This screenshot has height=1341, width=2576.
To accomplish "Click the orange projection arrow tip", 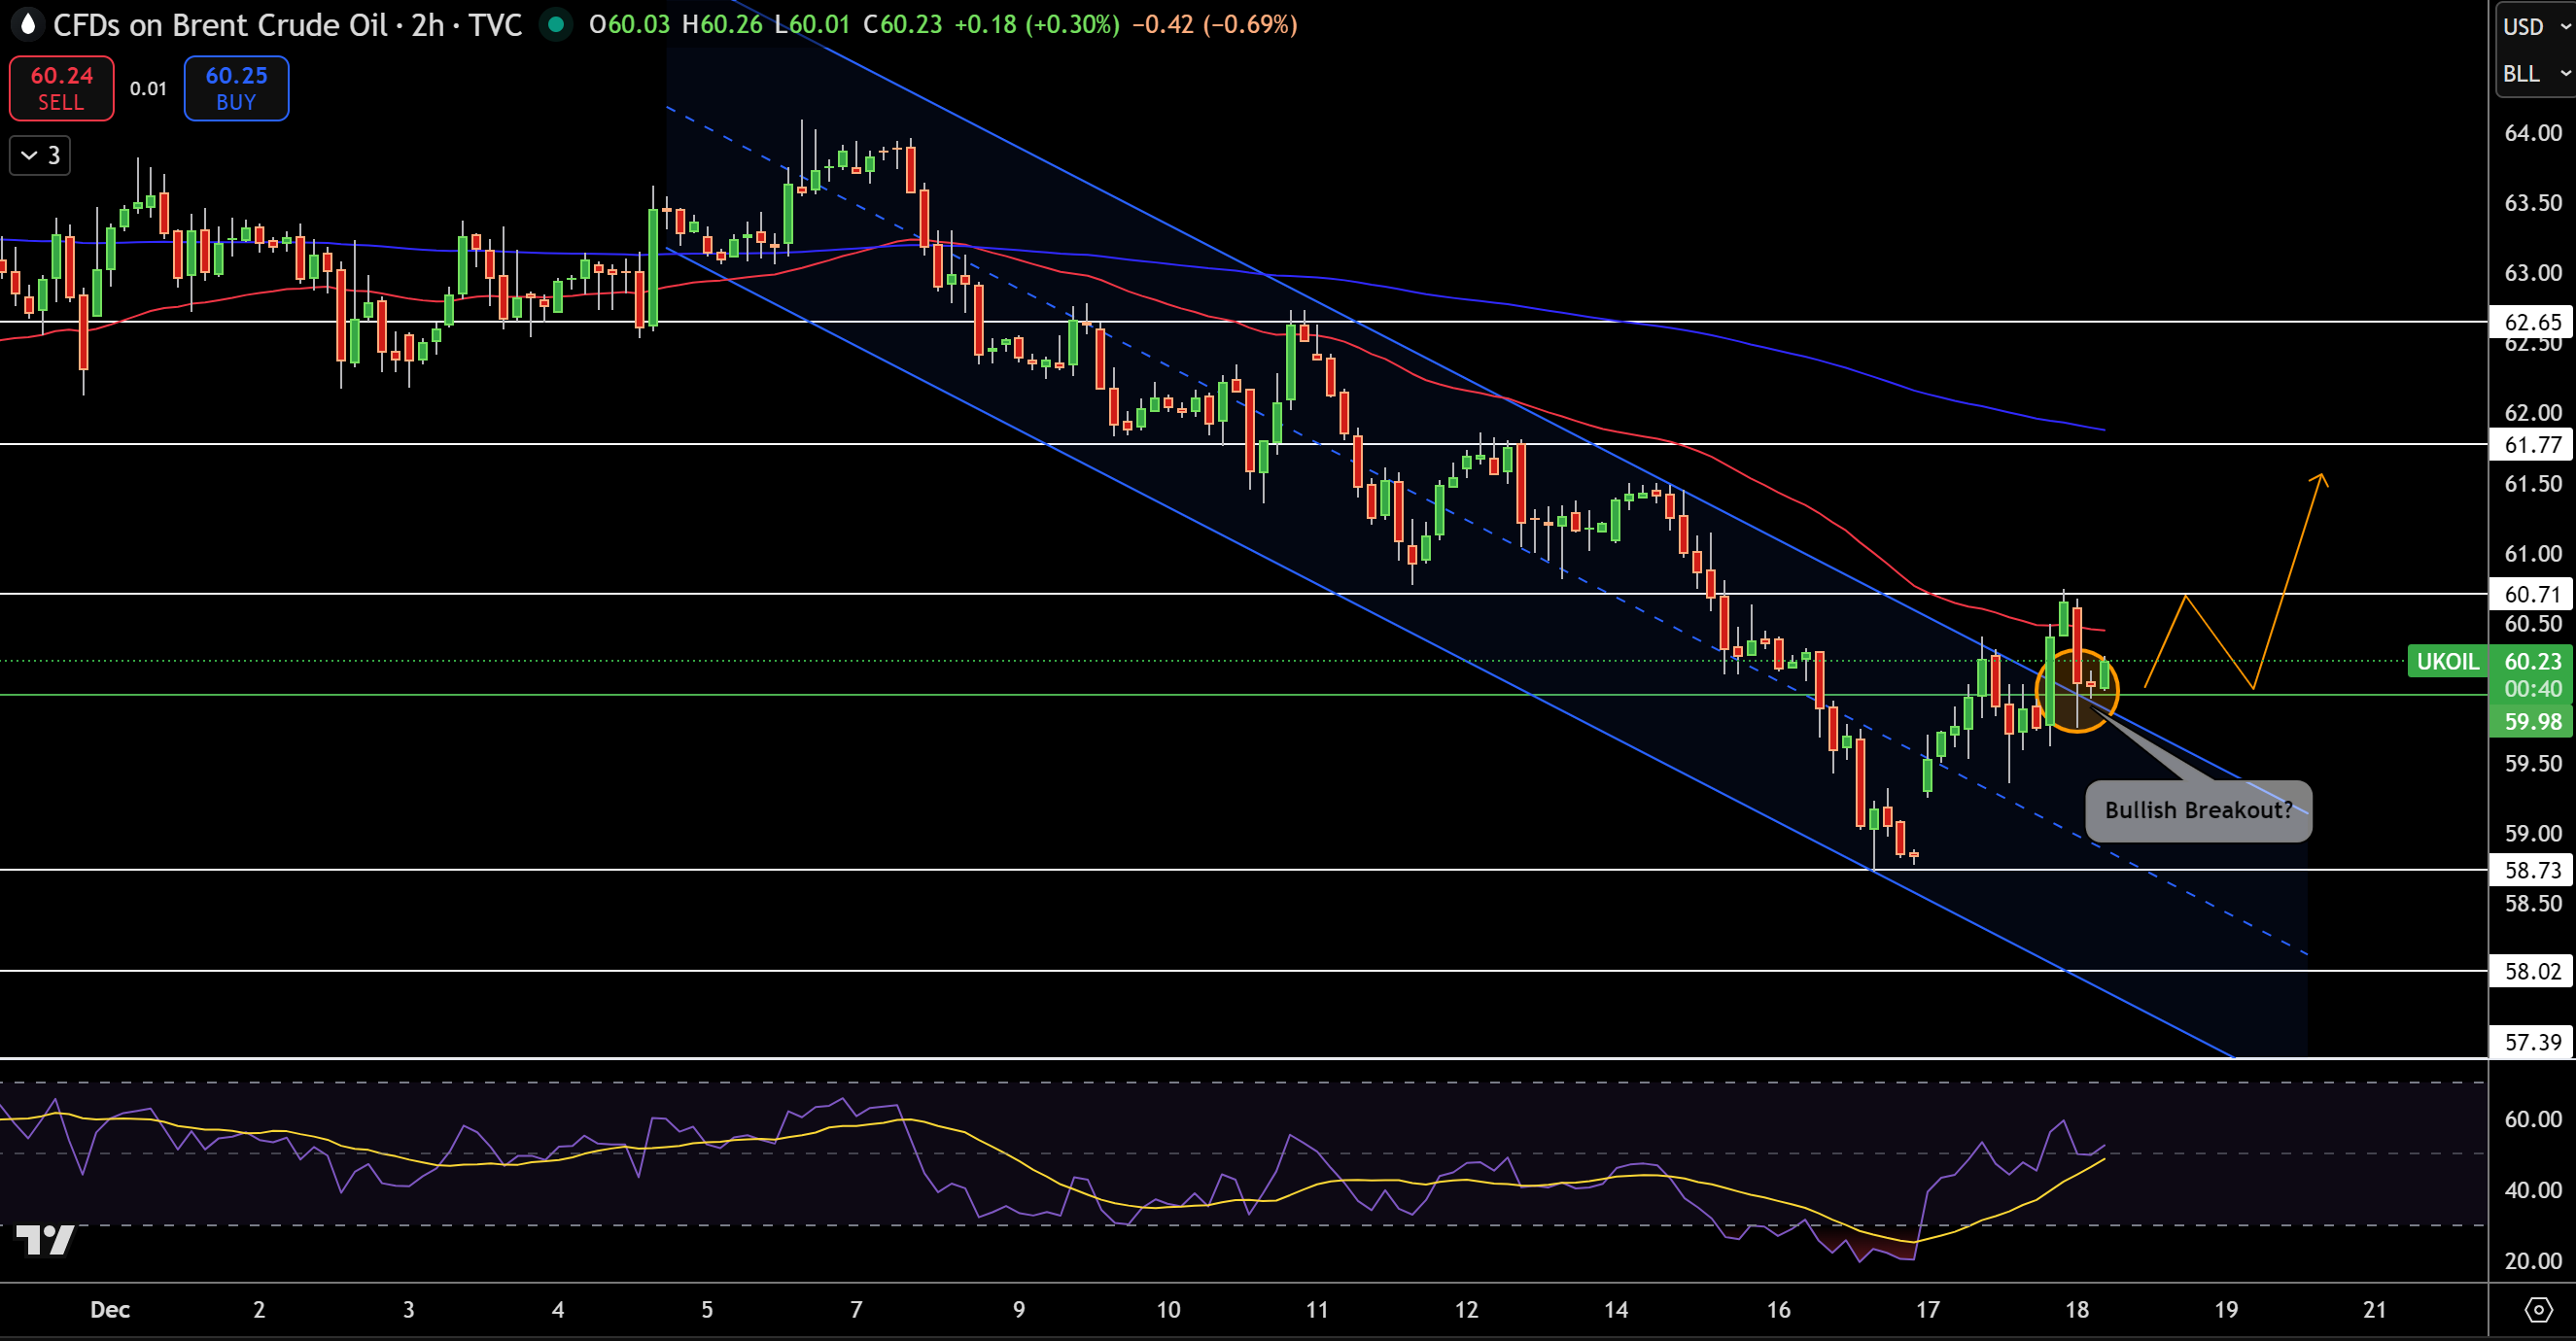I will point(2320,476).
